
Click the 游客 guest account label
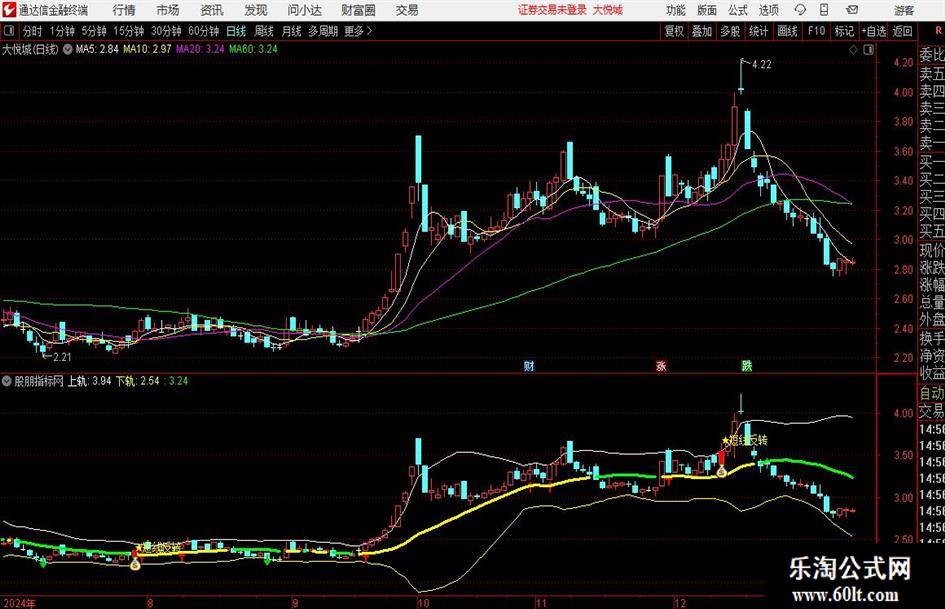904,10
